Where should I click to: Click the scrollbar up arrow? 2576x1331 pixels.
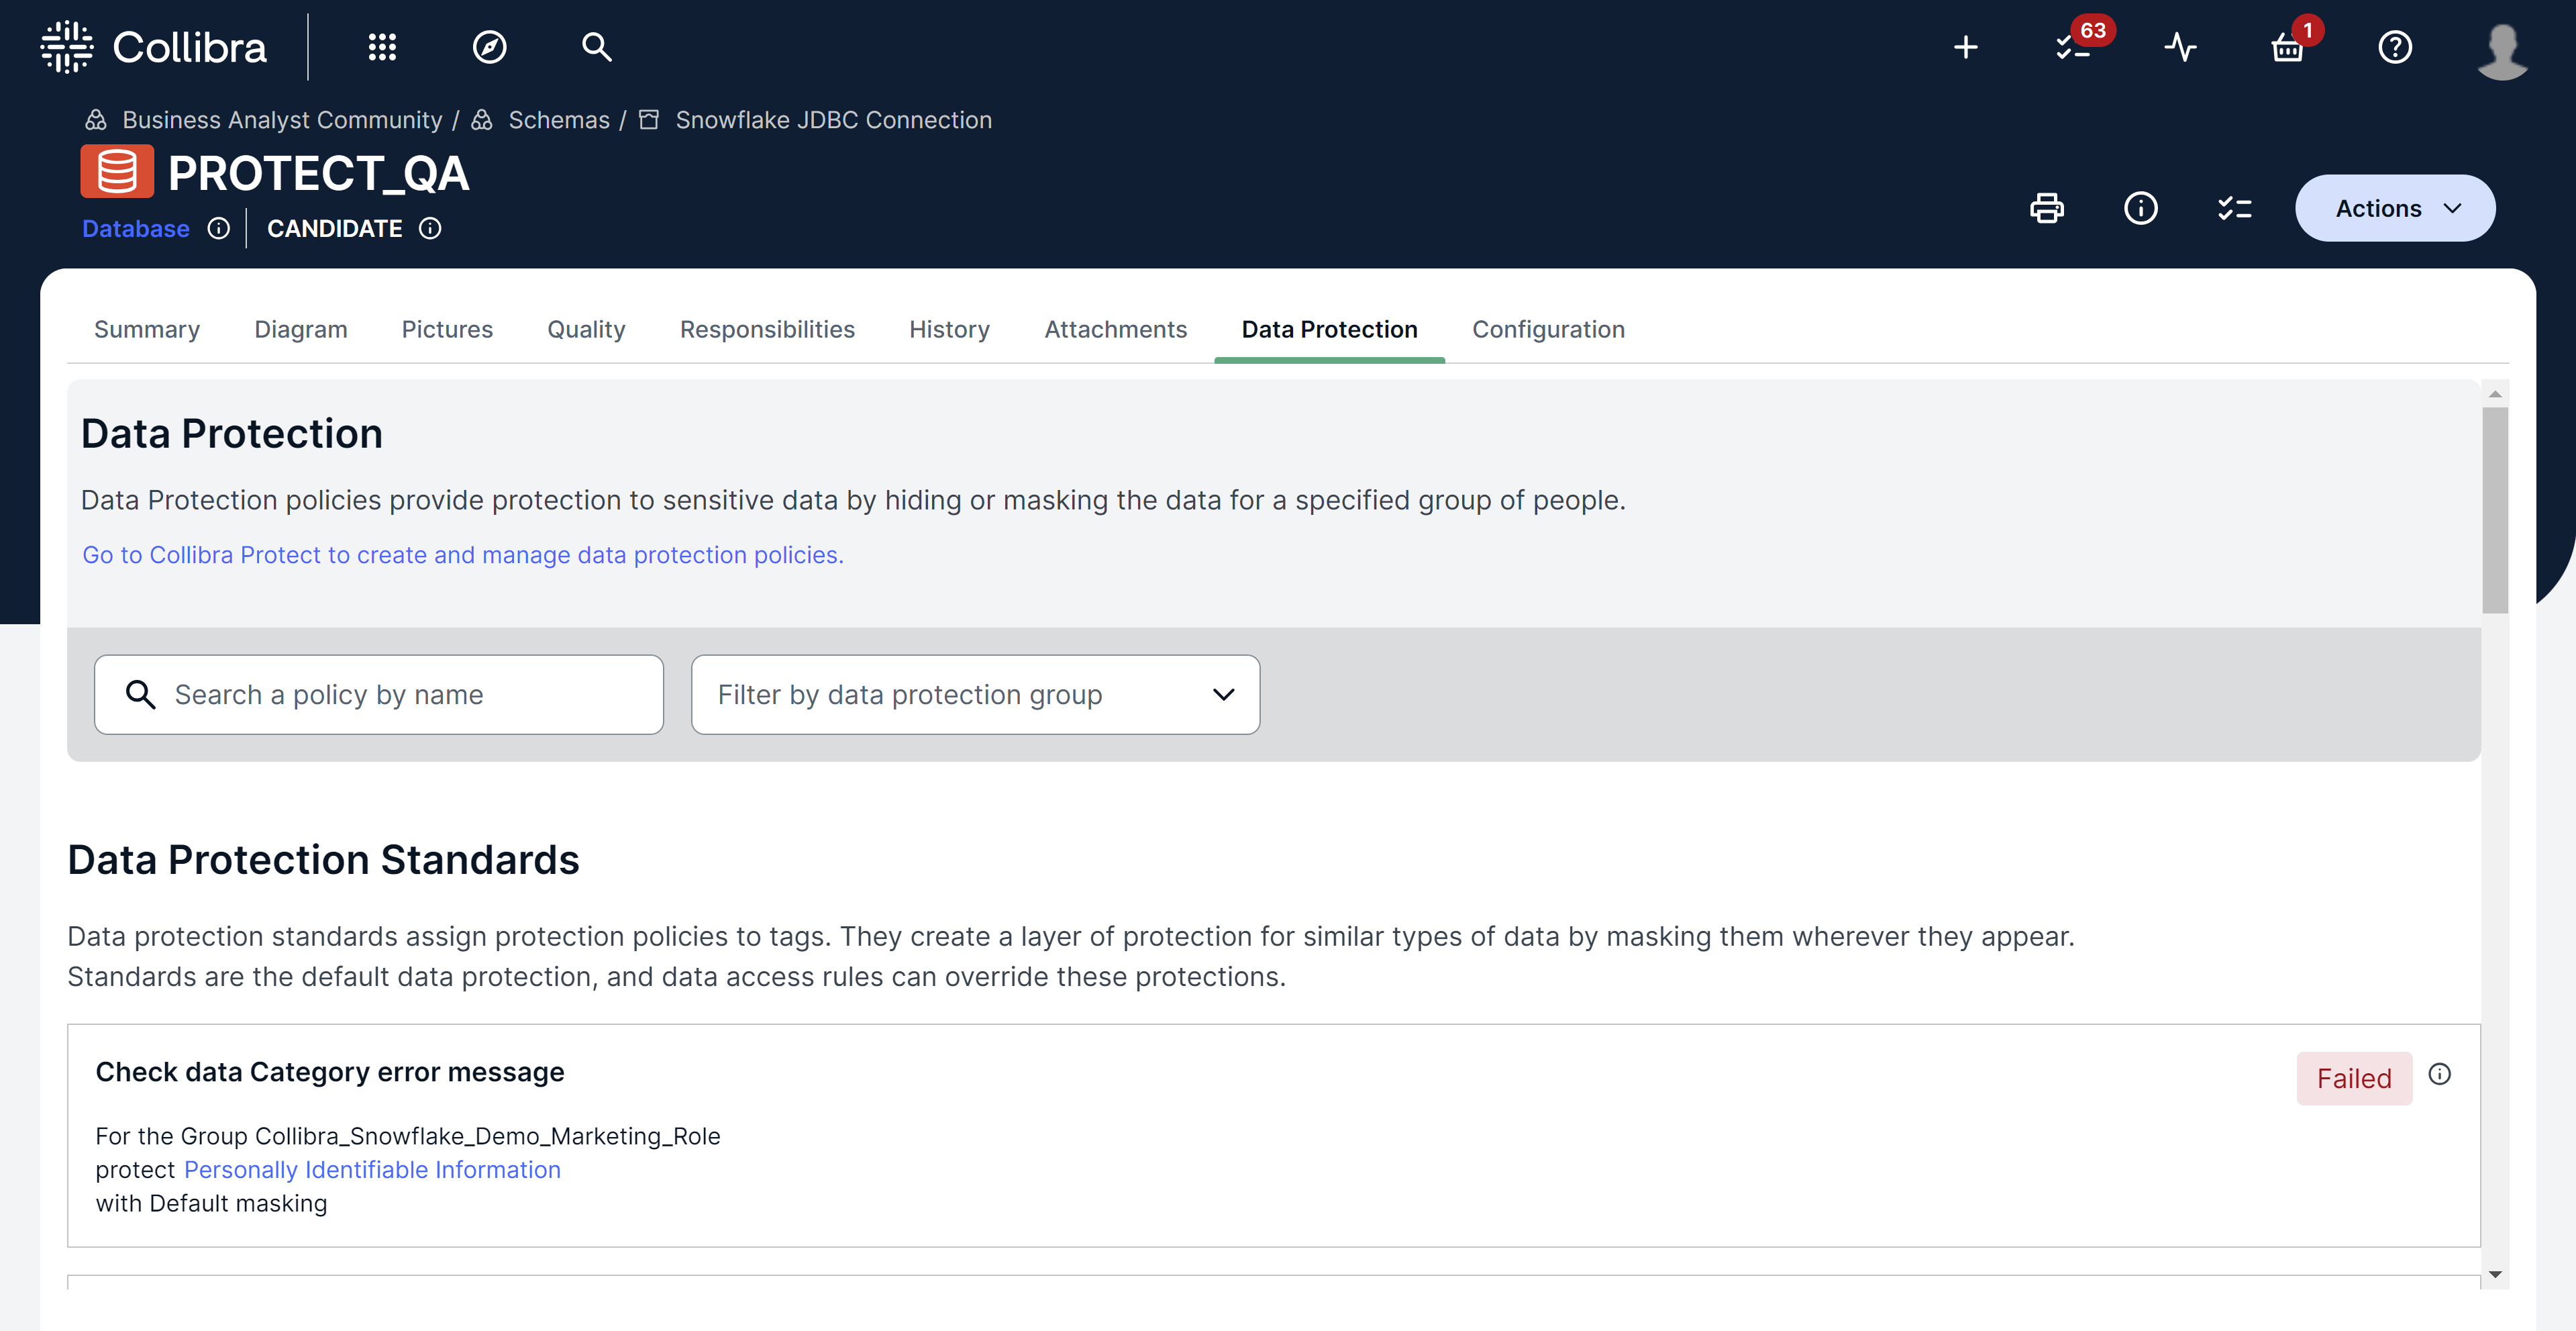[2495, 394]
